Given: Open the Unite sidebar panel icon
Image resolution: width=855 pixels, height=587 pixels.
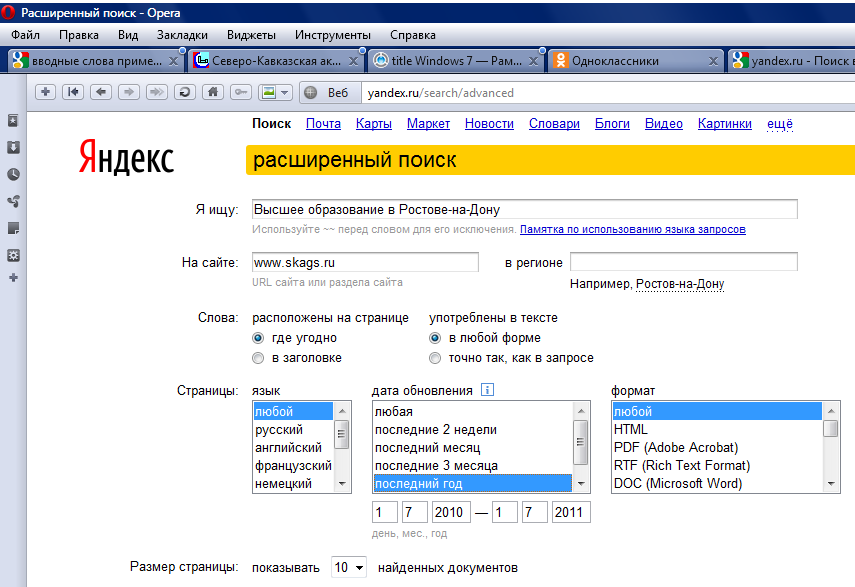Looking at the screenshot, I should pyautogui.click(x=14, y=201).
